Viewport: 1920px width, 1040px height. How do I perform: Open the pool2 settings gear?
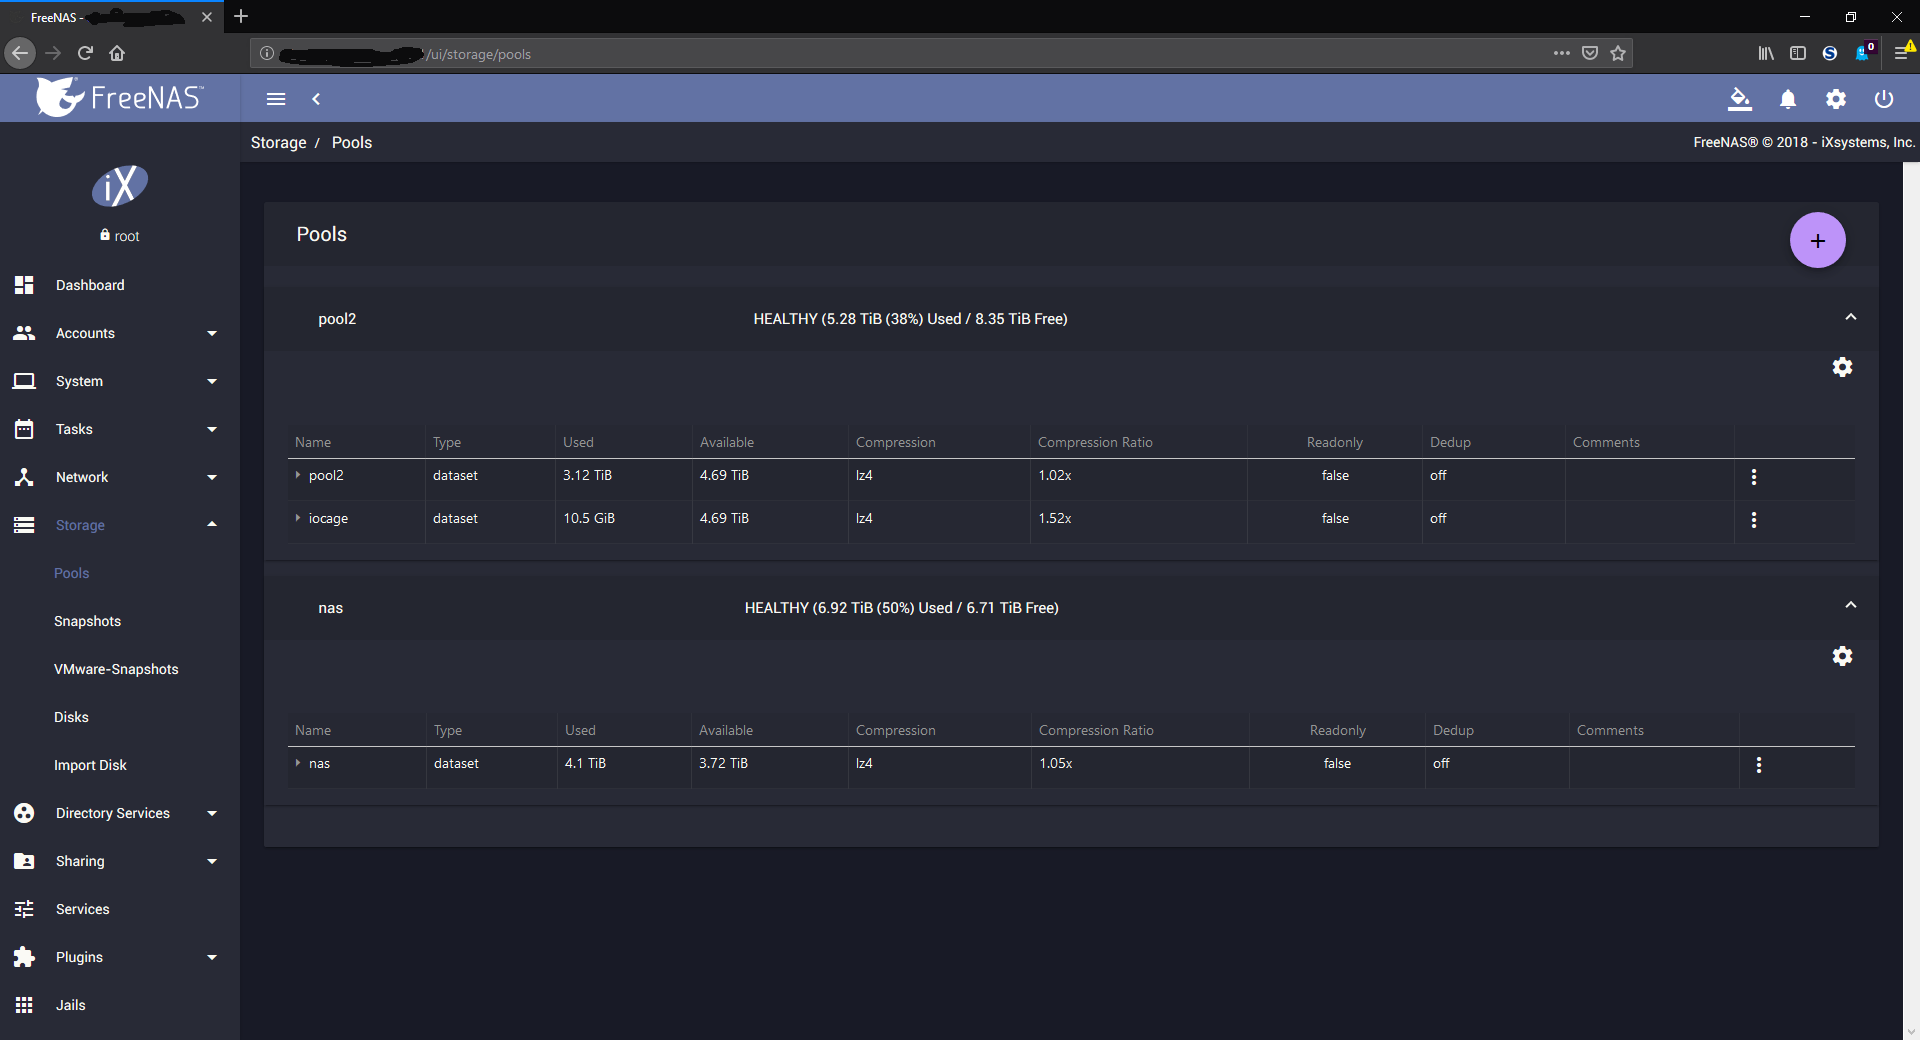[x=1842, y=367]
